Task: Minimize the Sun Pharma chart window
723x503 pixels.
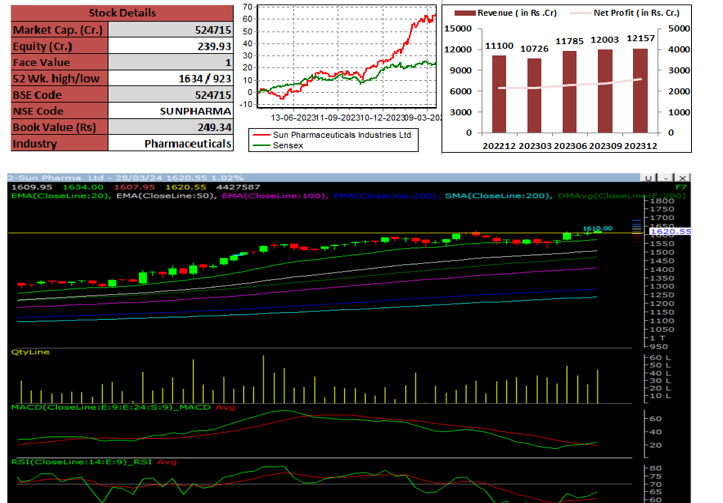Action: (x=665, y=178)
